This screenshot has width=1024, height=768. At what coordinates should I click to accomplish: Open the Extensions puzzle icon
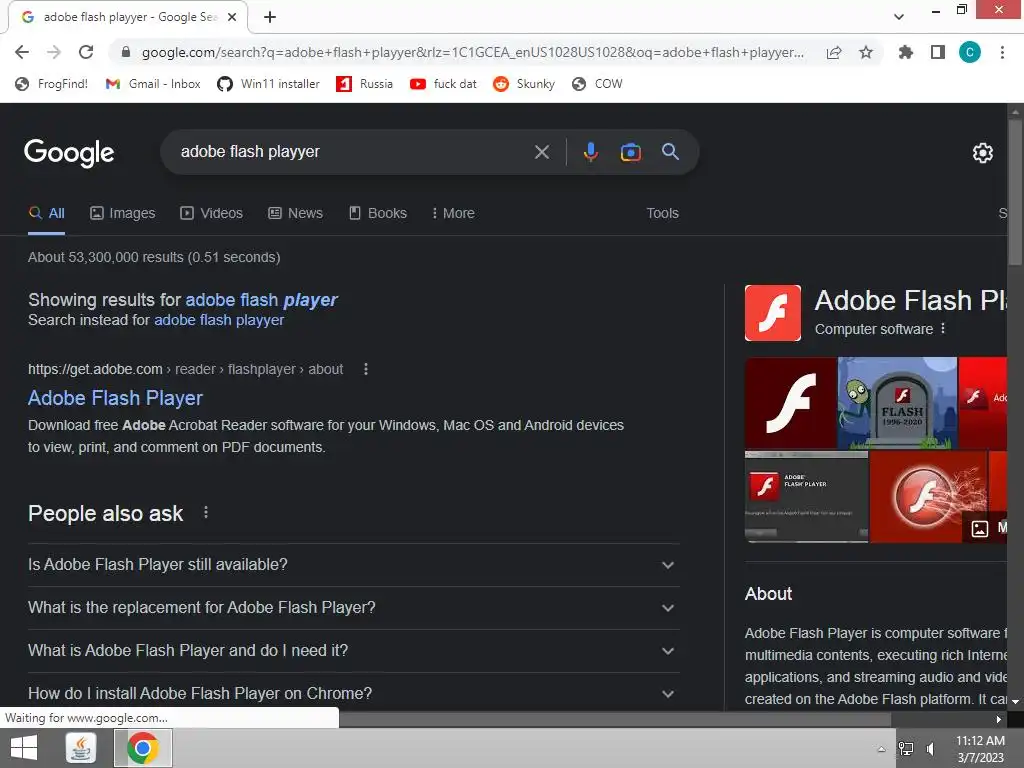pos(906,52)
